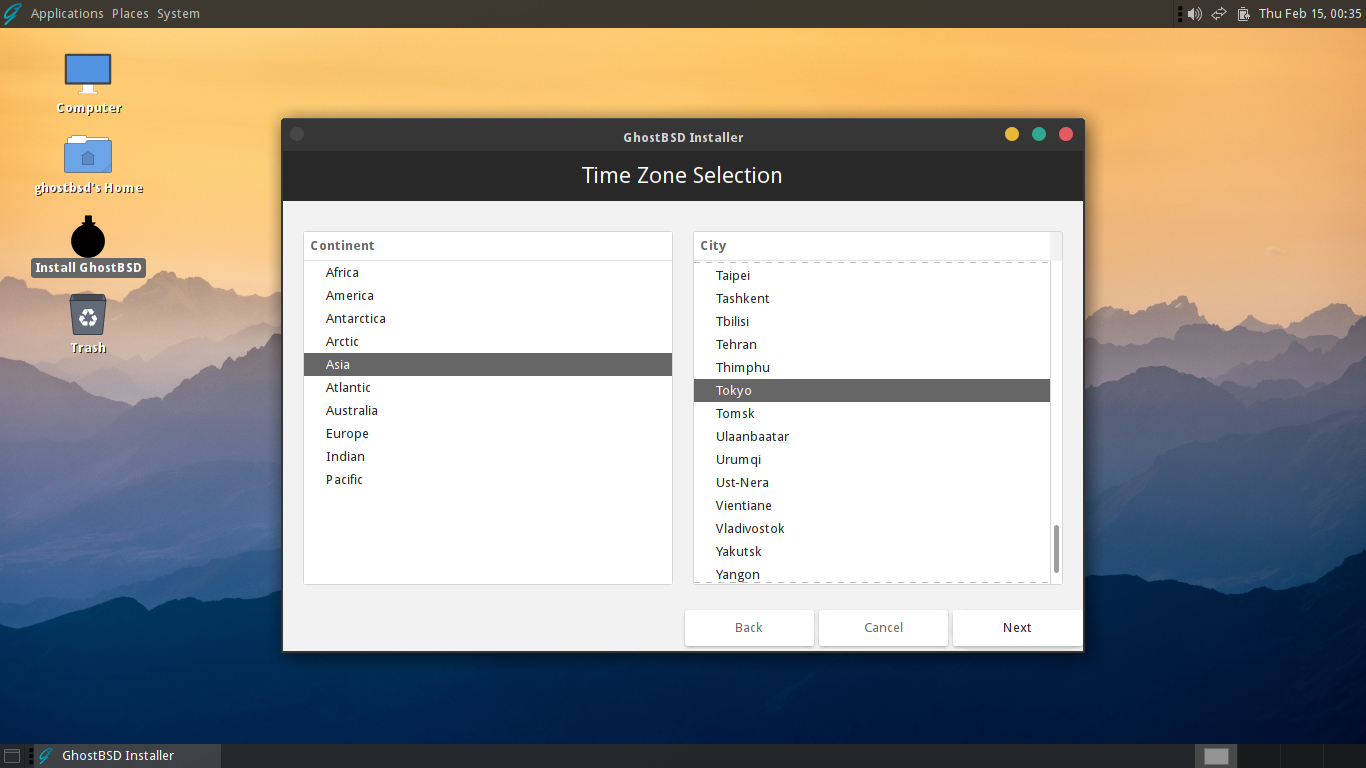1366x768 pixels.
Task: Click the workspace switcher in the bottom panel
Action: [x=1279, y=756]
